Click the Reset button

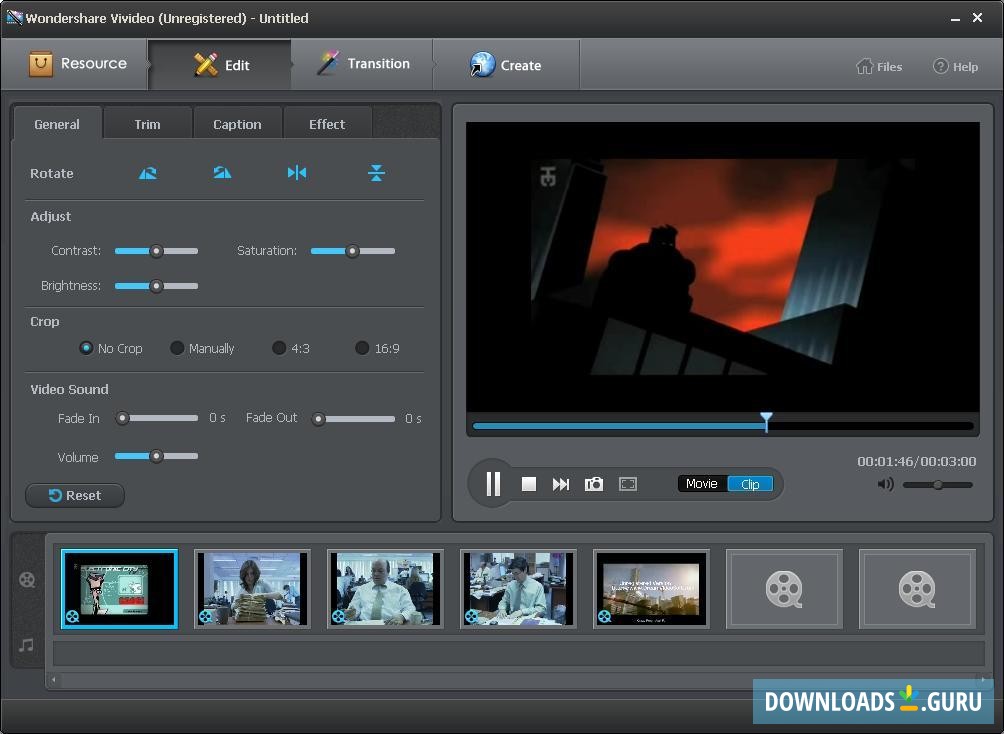(74, 495)
